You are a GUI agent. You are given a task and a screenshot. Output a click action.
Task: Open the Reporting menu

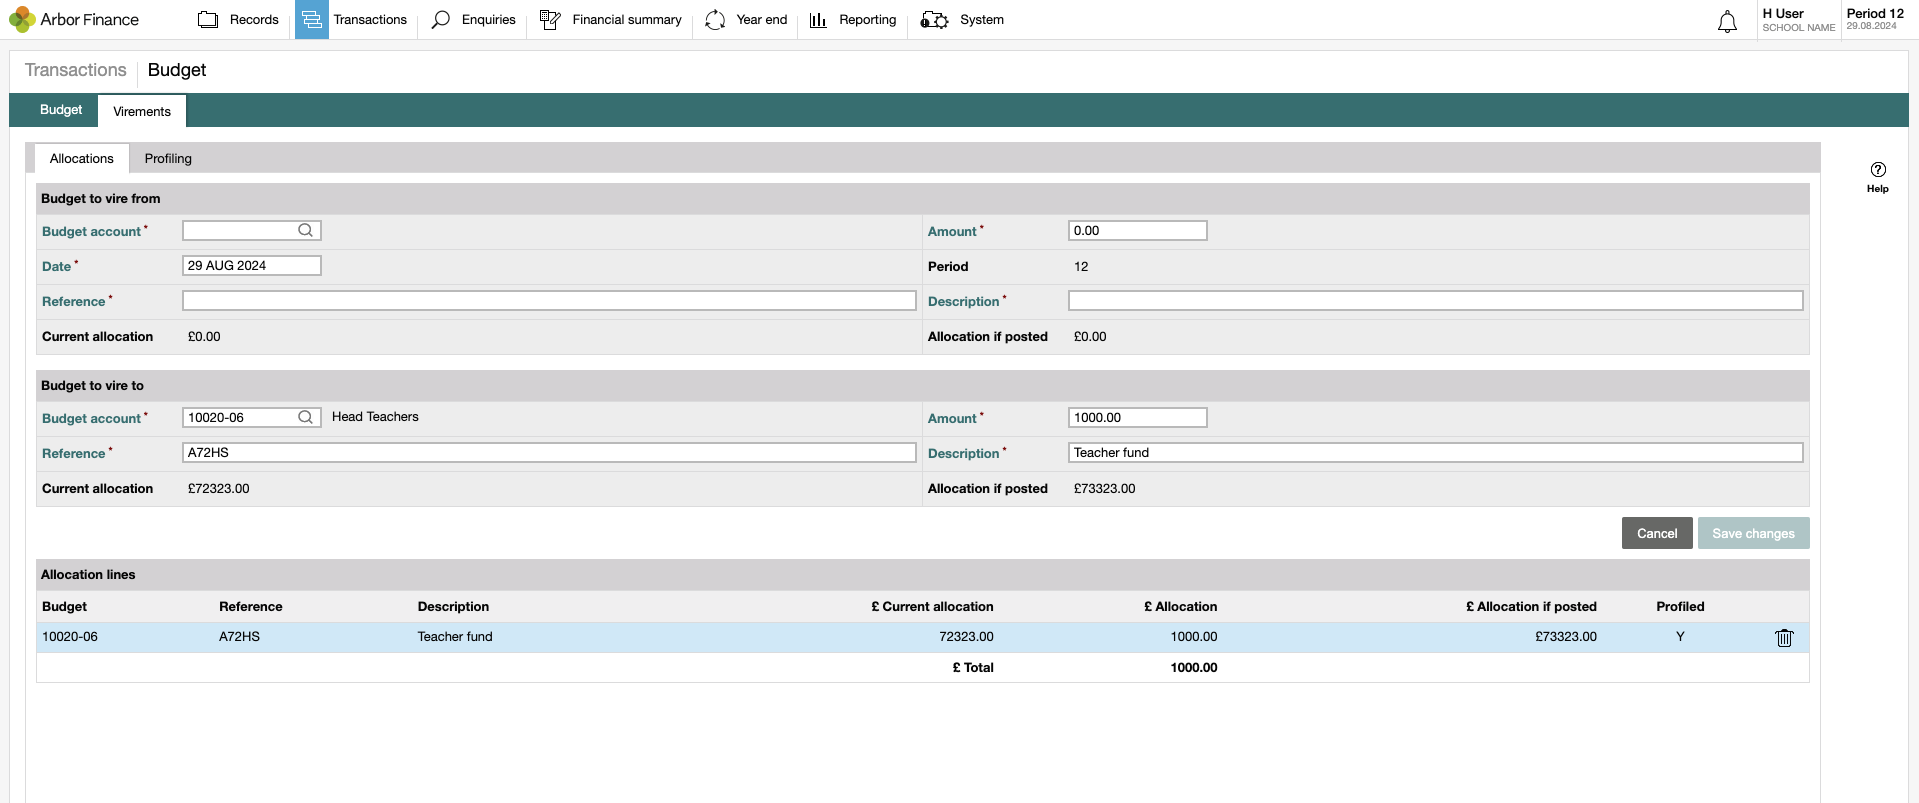click(868, 20)
